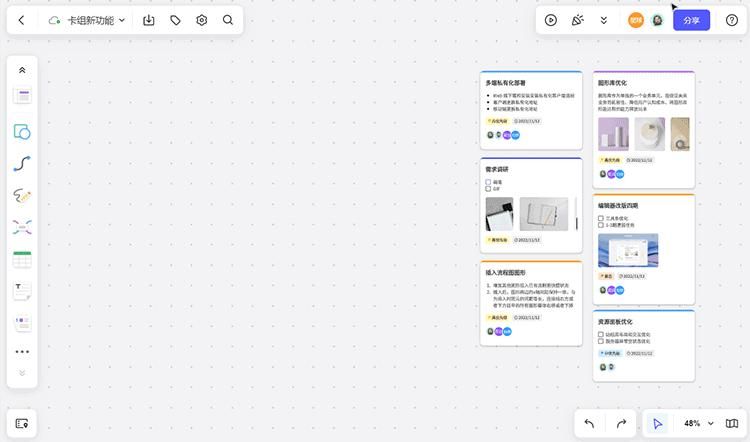Open the purple image in 图形库优化 card
The image size is (750, 442).
point(614,134)
